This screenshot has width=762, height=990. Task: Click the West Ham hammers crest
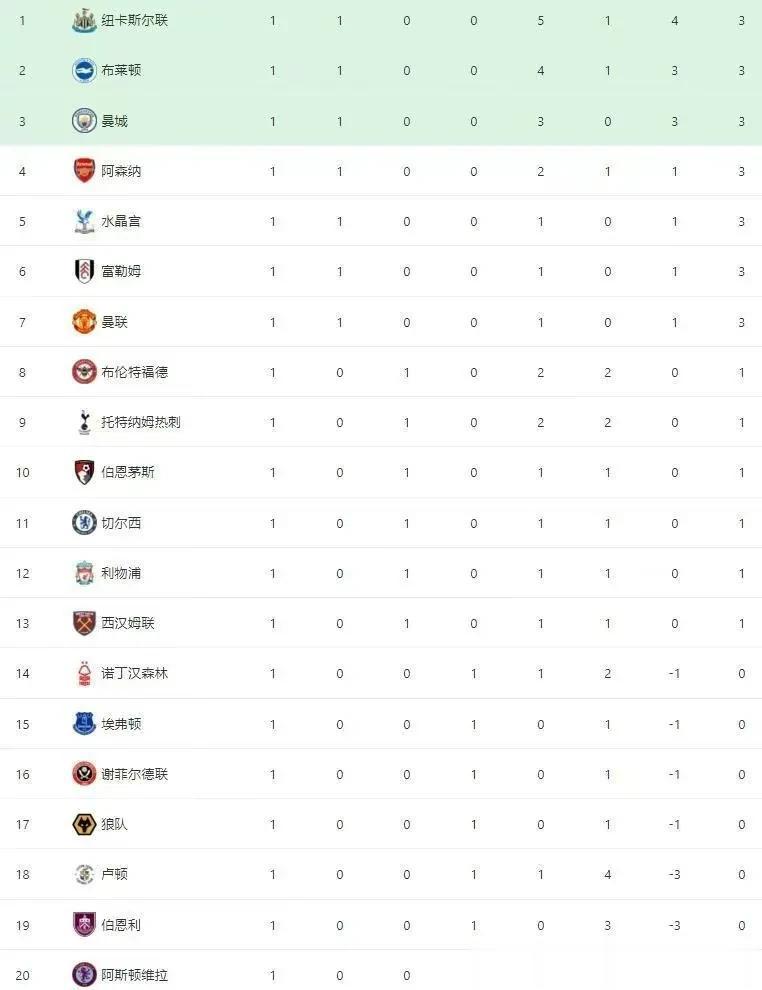click(x=84, y=623)
